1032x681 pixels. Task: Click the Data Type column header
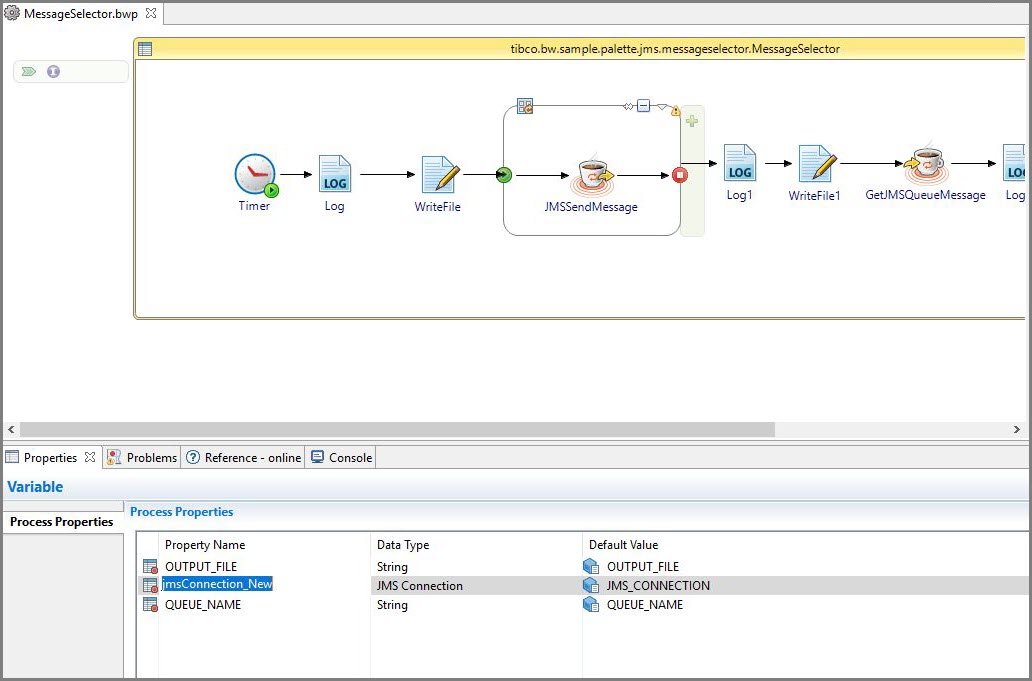(403, 545)
